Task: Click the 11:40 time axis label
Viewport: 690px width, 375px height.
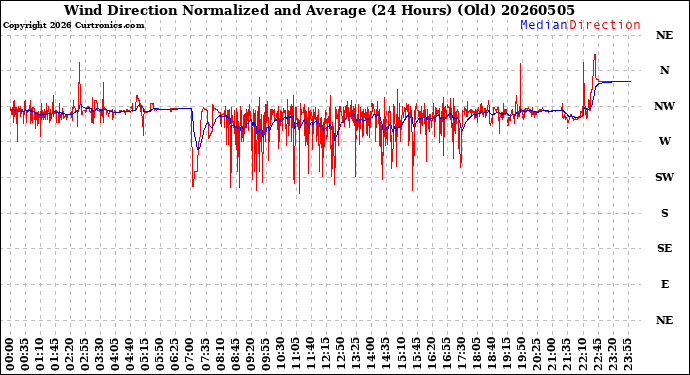Action: [x=310, y=354]
